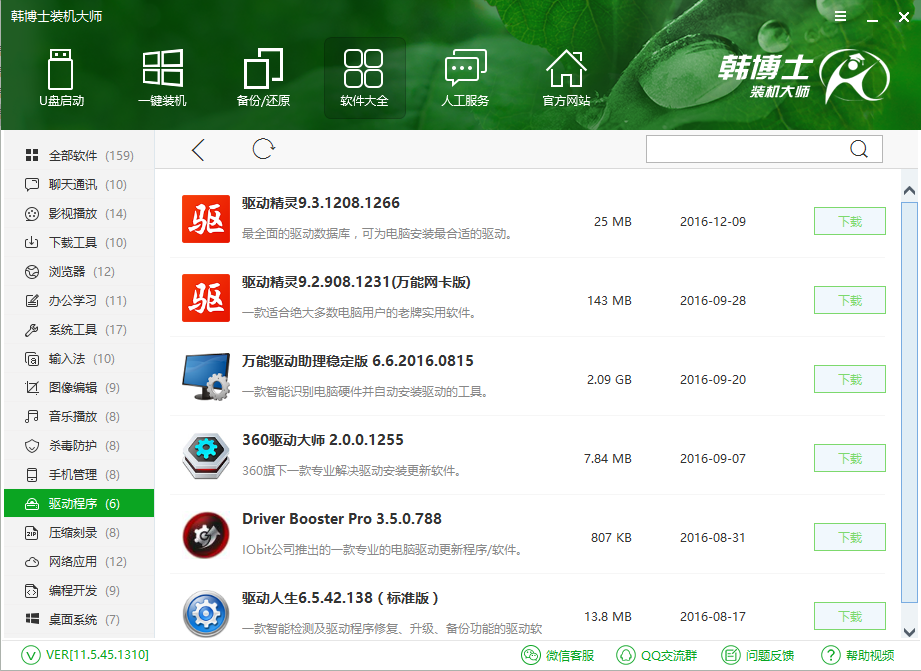Open the hamburger menu in title bar
This screenshot has height=671, width=921.
pyautogui.click(x=839, y=16)
